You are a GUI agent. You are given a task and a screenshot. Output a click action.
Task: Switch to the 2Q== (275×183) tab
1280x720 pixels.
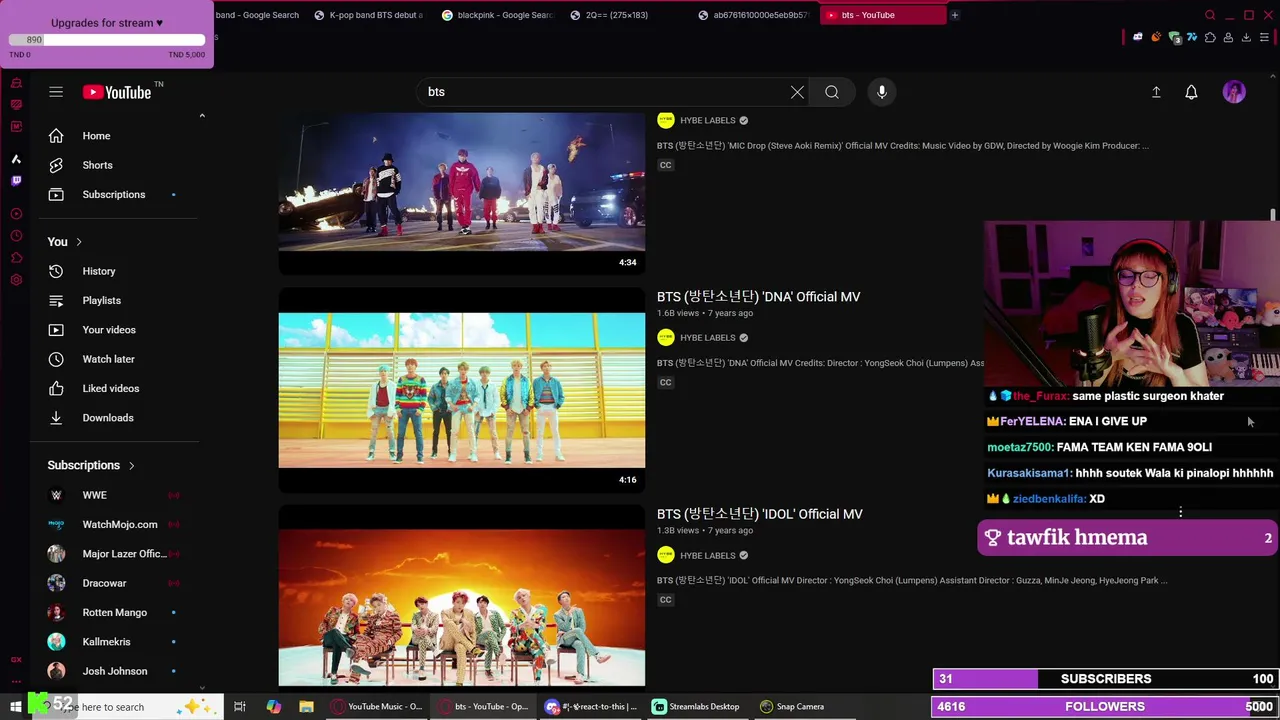[625, 15]
